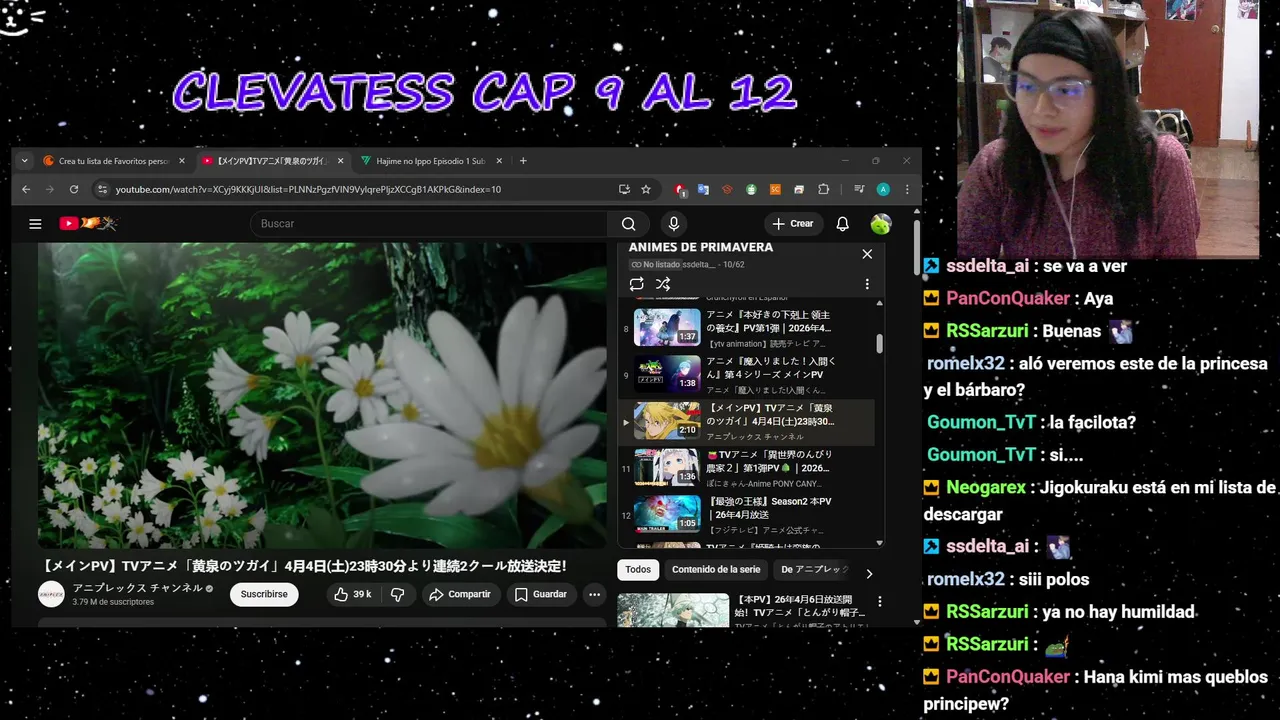Click the browser address bar URL
Image resolution: width=1280 pixels, height=720 pixels.
pyautogui.click(x=308, y=189)
